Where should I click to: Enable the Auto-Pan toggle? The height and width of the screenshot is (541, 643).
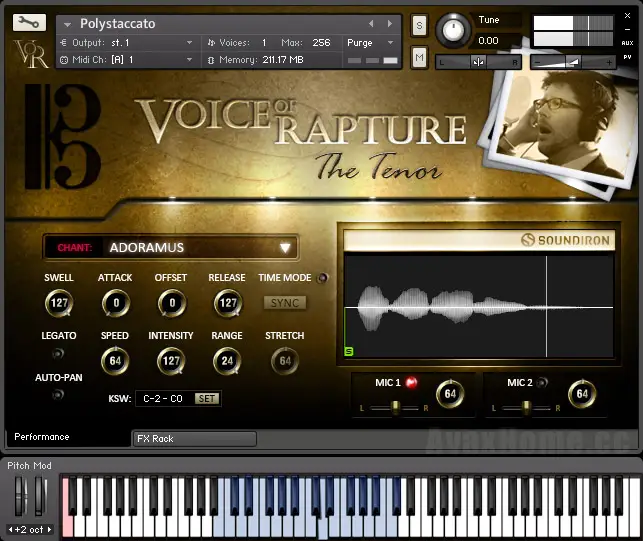[x=58, y=395]
